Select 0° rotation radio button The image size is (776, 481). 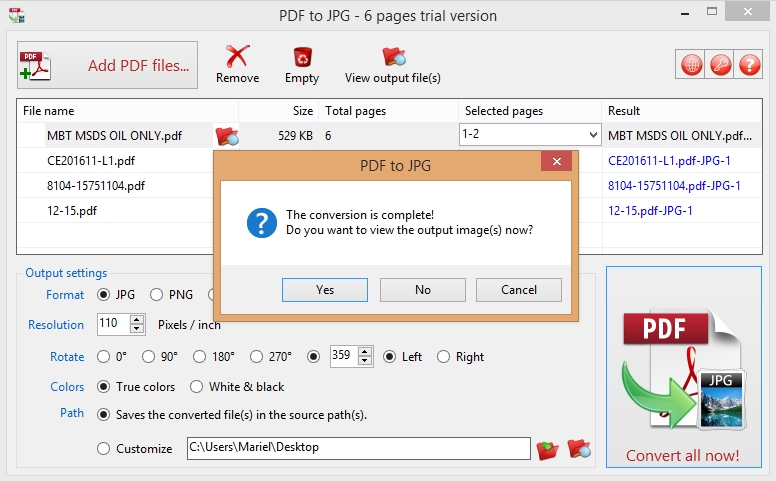pos(103,357)
